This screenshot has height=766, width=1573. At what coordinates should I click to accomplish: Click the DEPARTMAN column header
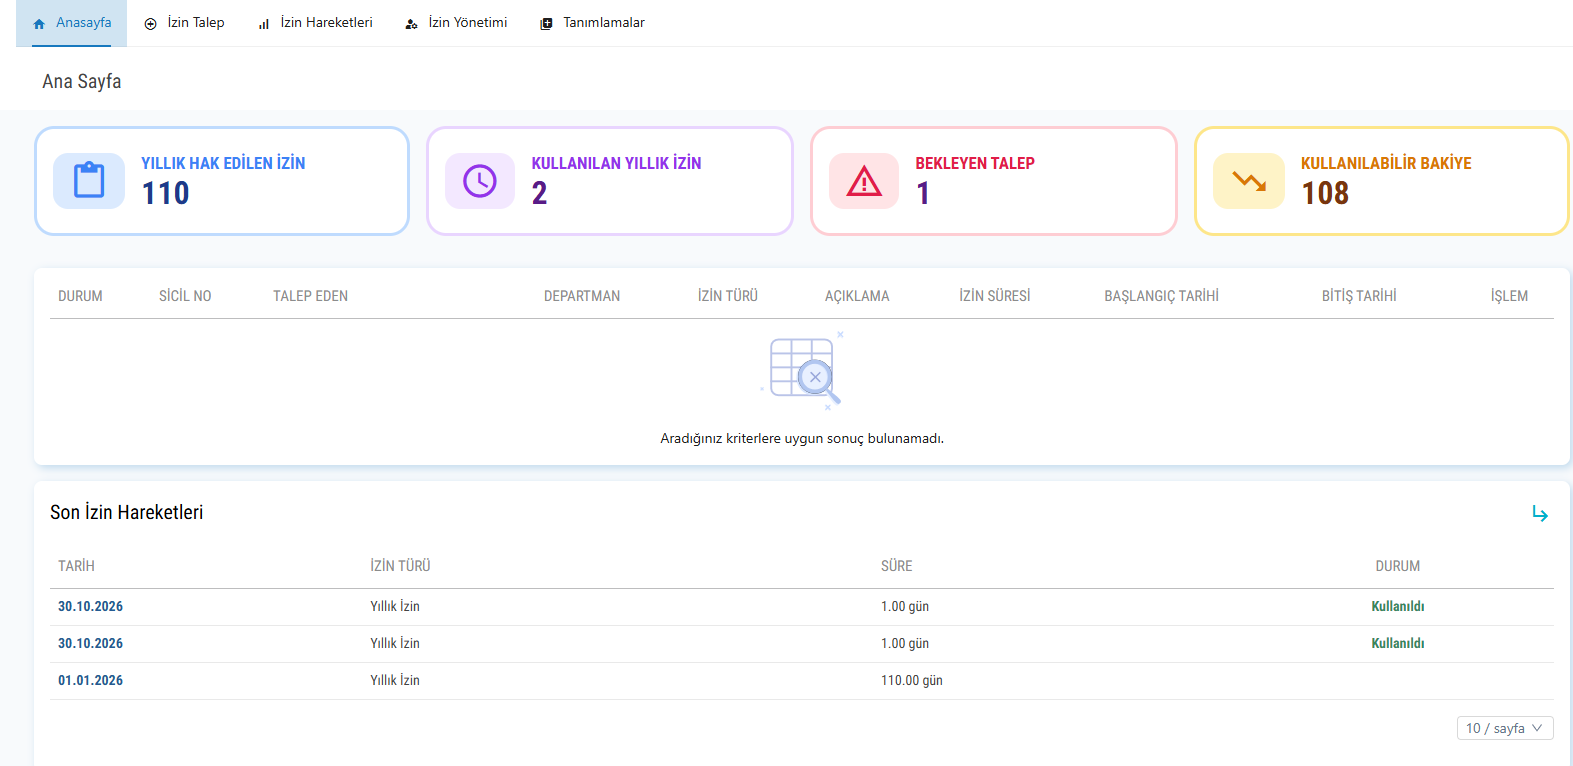[582, 296]
